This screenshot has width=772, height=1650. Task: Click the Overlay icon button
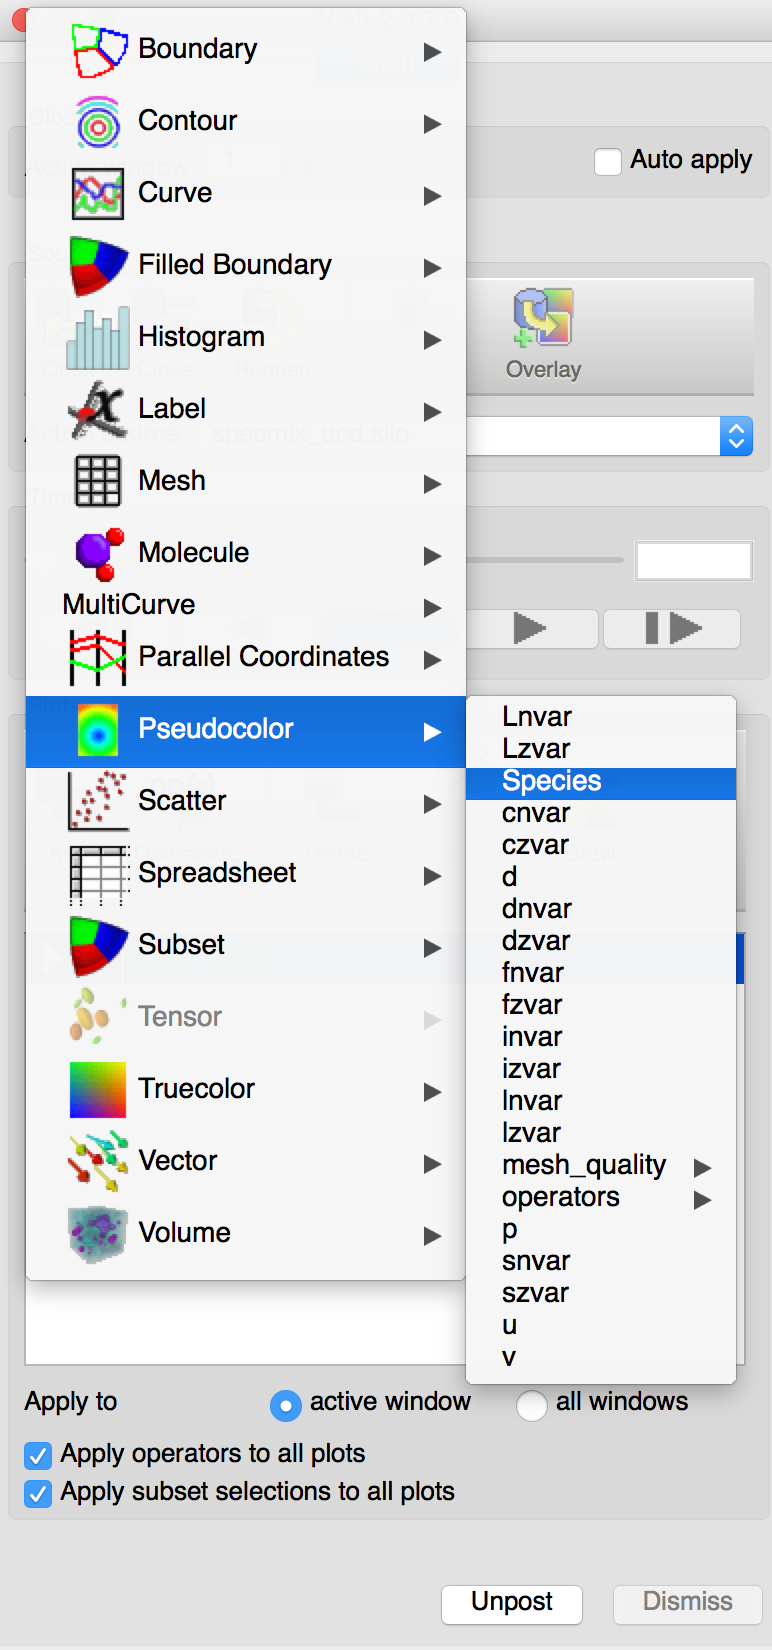[x=543, y=335]
